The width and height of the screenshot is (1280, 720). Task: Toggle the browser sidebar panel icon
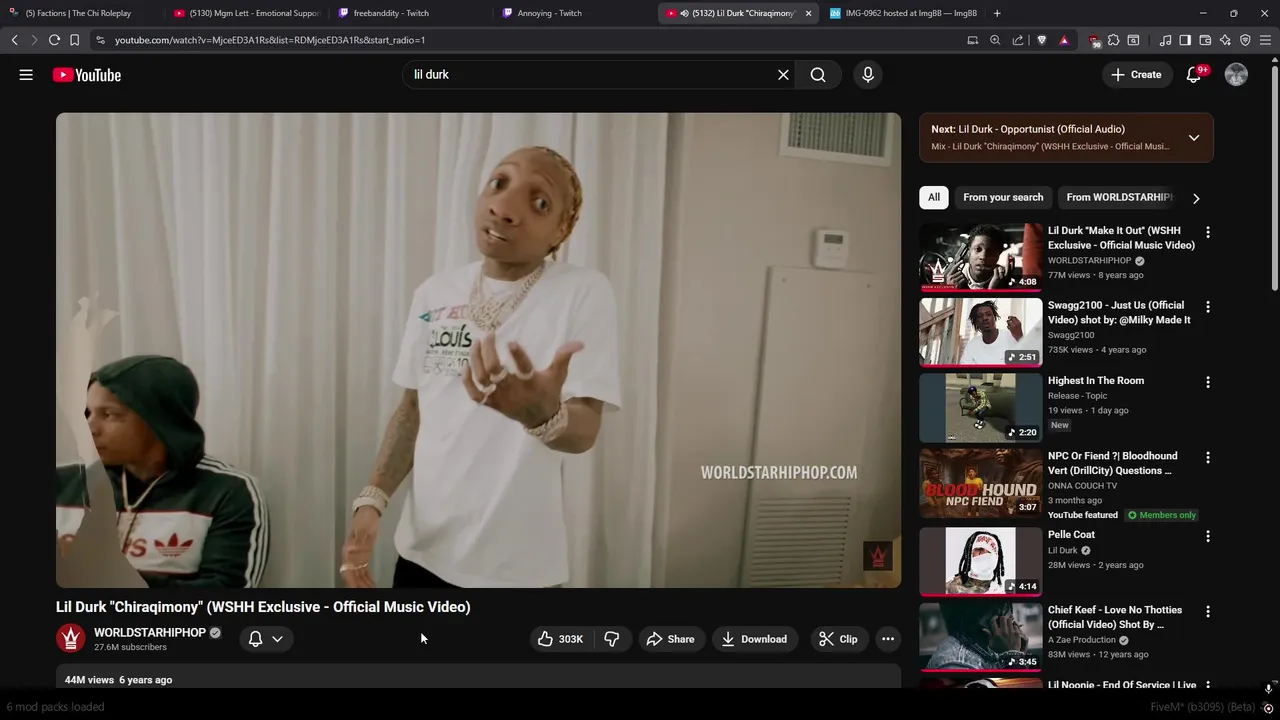pos(1185,40)
